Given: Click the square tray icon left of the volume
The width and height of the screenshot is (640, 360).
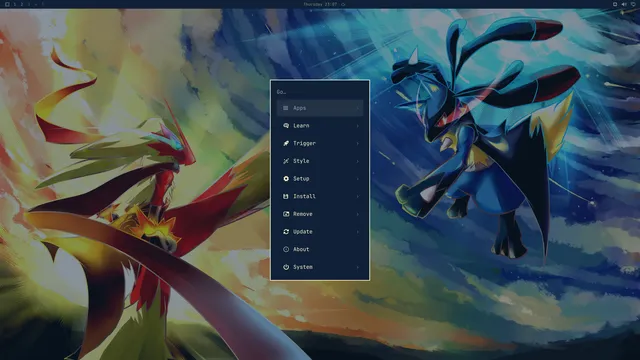Looking at the screenshot, I should coord(615,4).
